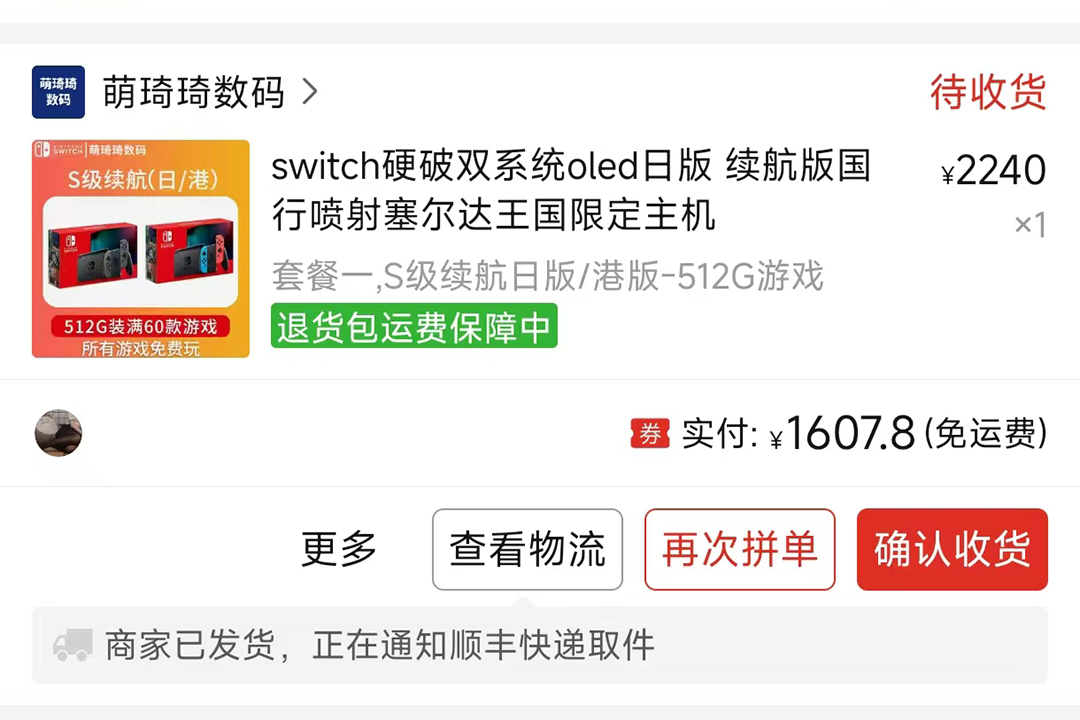The width and height of the screenshot is (1080, 720).
Task: Open the 萌琦琦数码 store name link
Action: pos(194,92)
